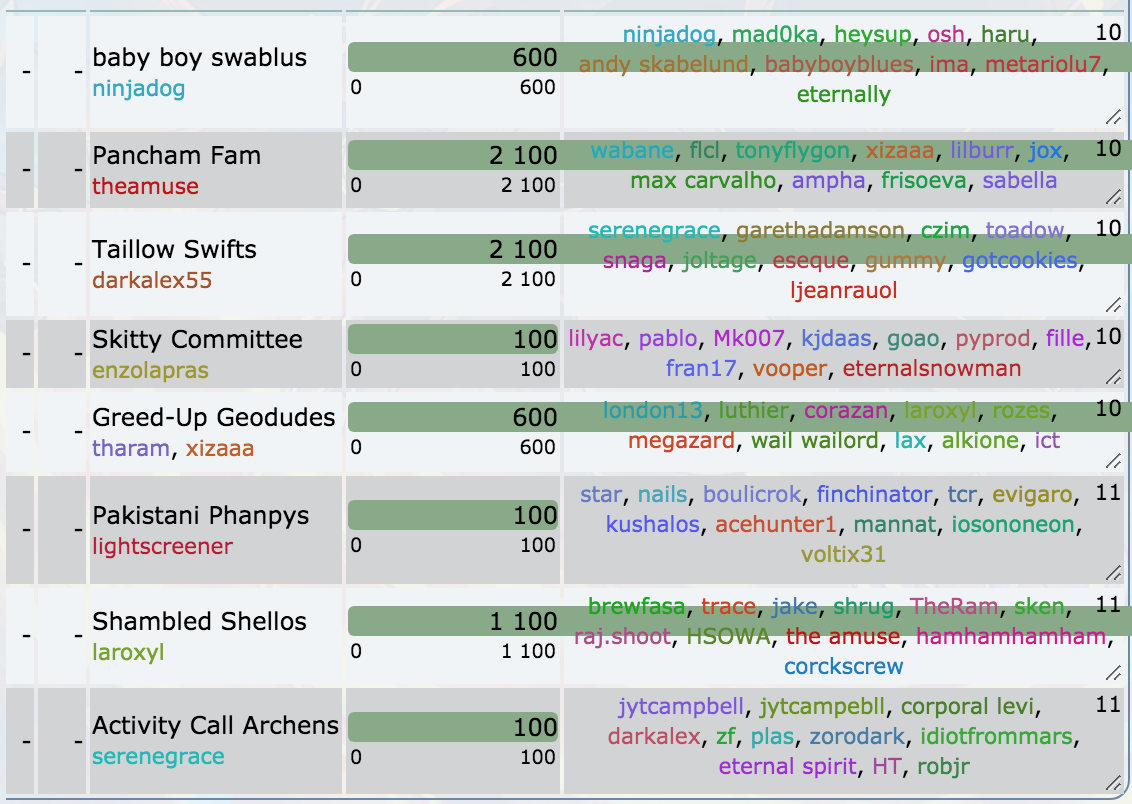Click the resize handle of Pancham Fam roster
This screenshot has height=804, width=1132.
(1113, 196)
